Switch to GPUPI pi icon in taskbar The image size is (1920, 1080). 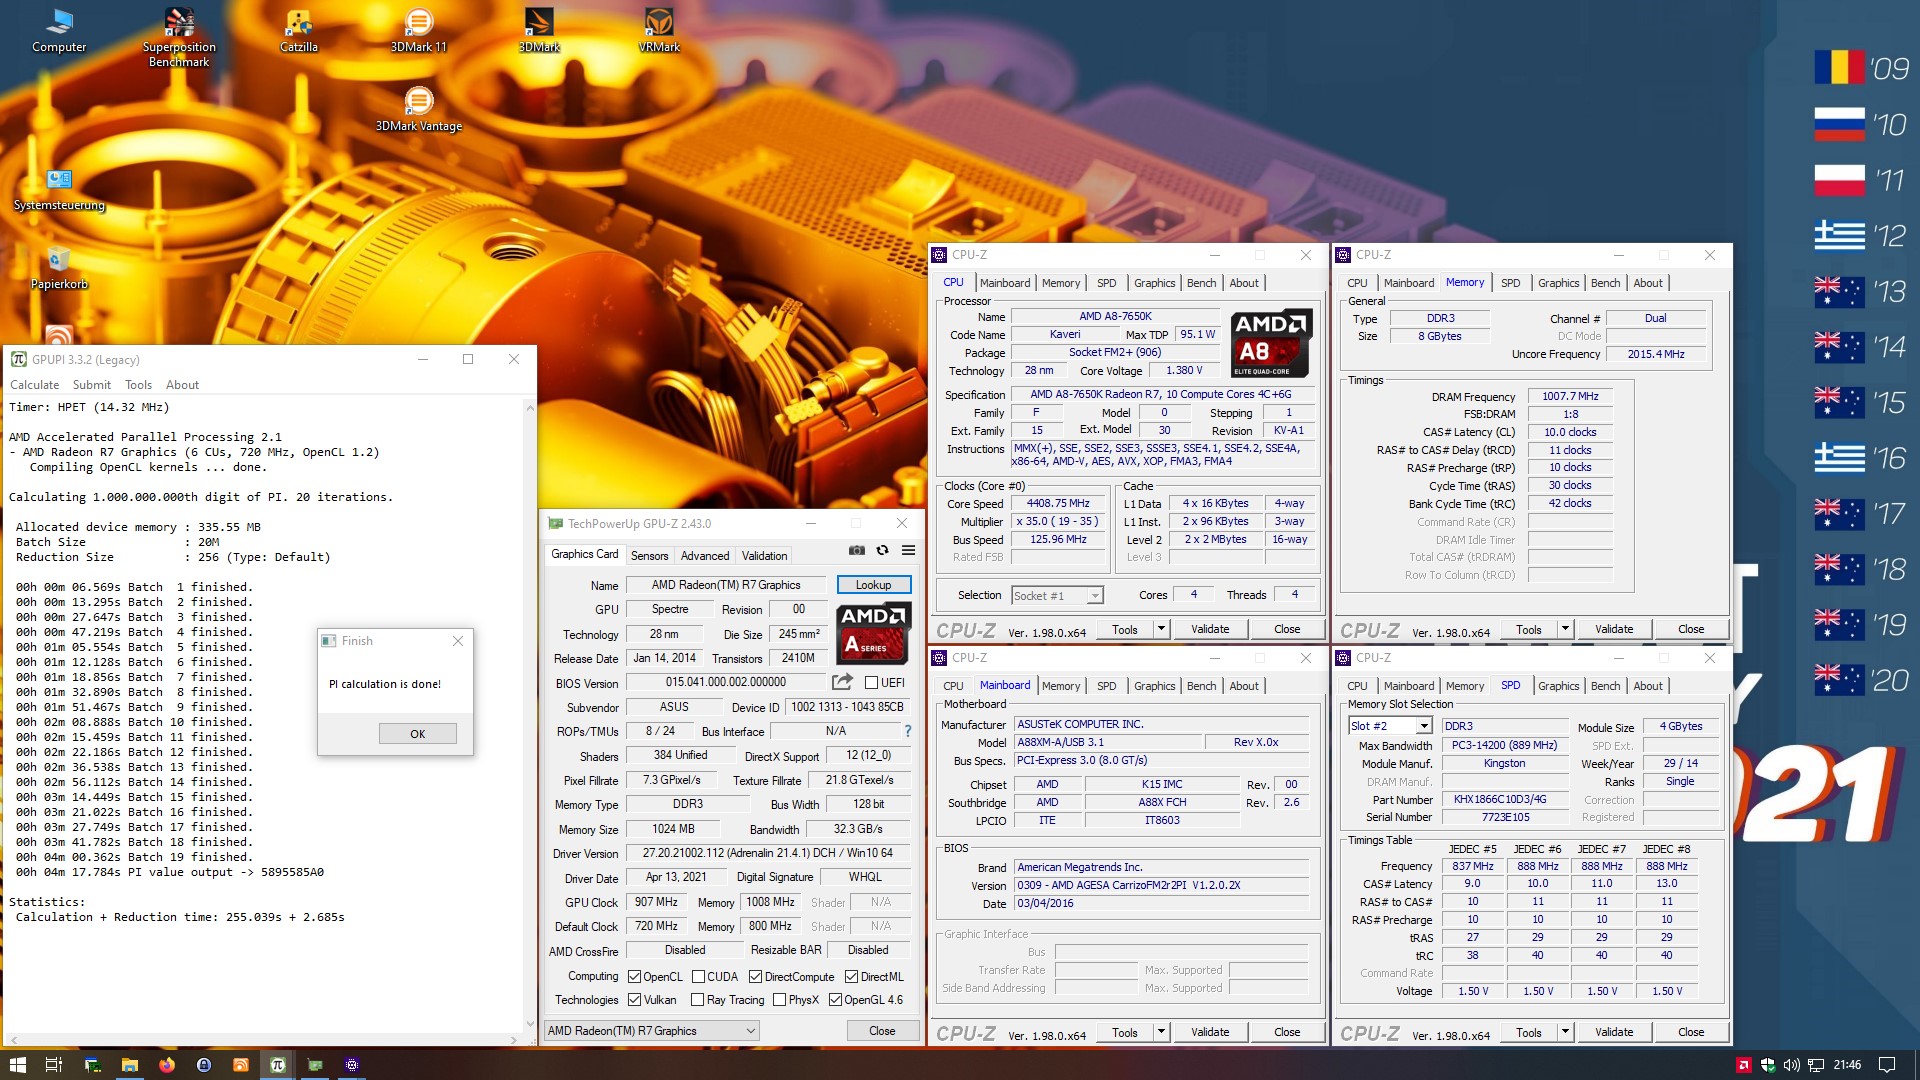pyautogui.click(x=278, y=1065)
